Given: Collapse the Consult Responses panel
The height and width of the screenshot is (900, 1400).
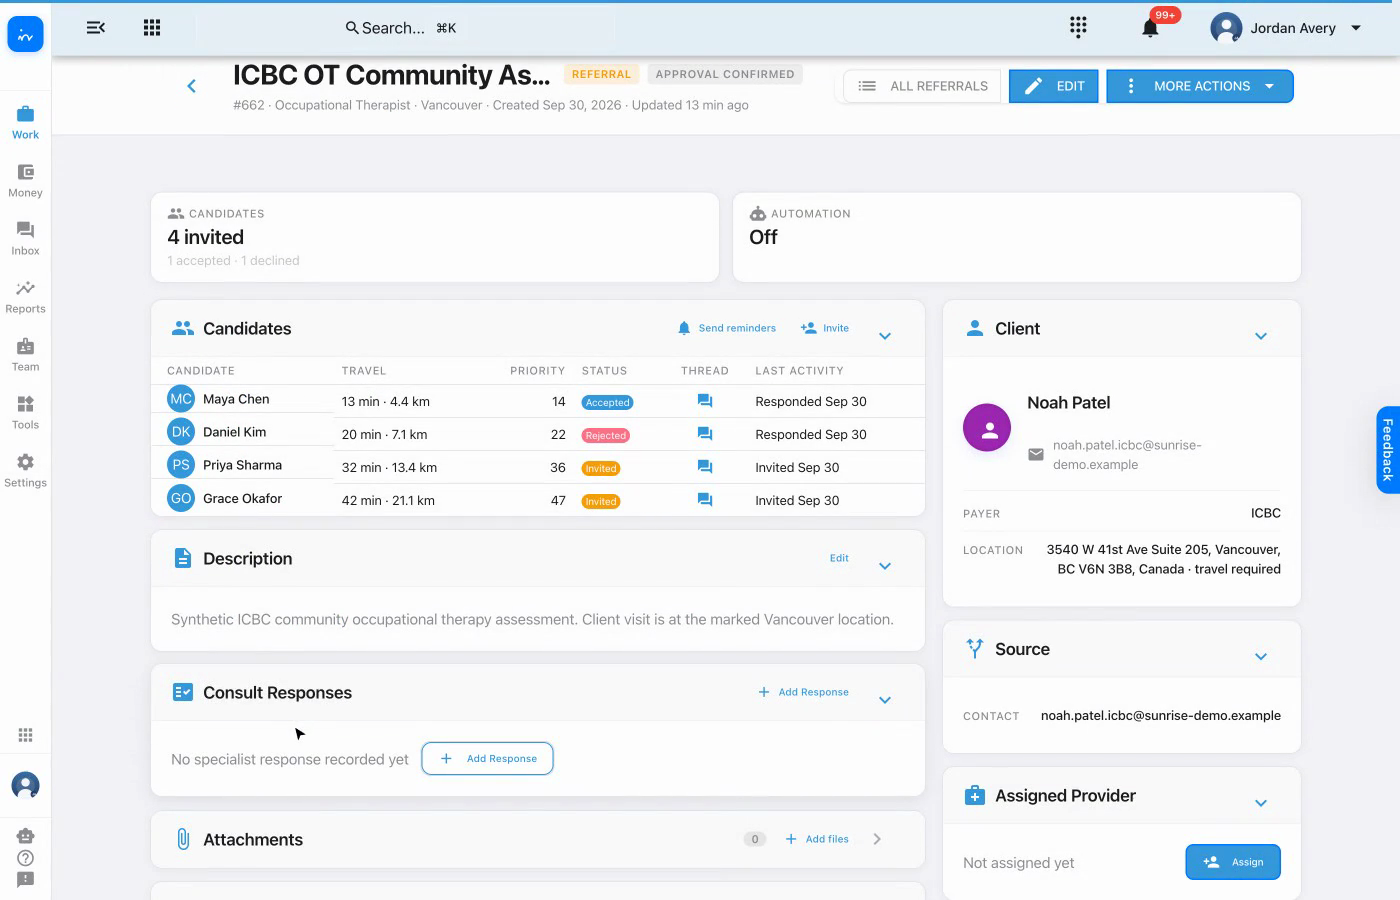Looking at the screenshot, I should click(885, 700).
